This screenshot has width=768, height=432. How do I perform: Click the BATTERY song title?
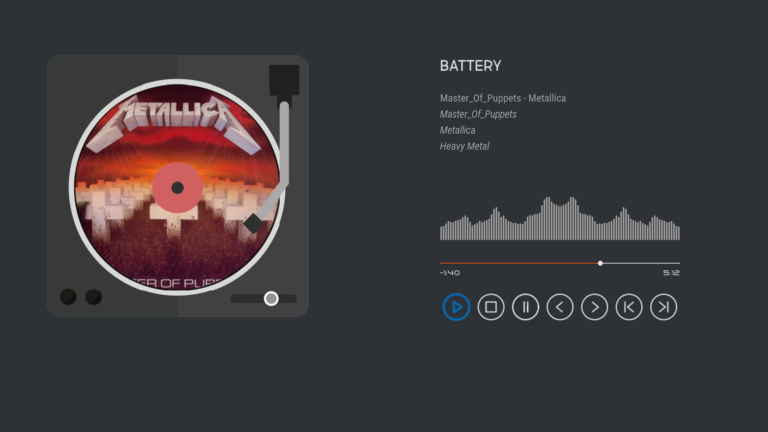[x=470, y=66]
